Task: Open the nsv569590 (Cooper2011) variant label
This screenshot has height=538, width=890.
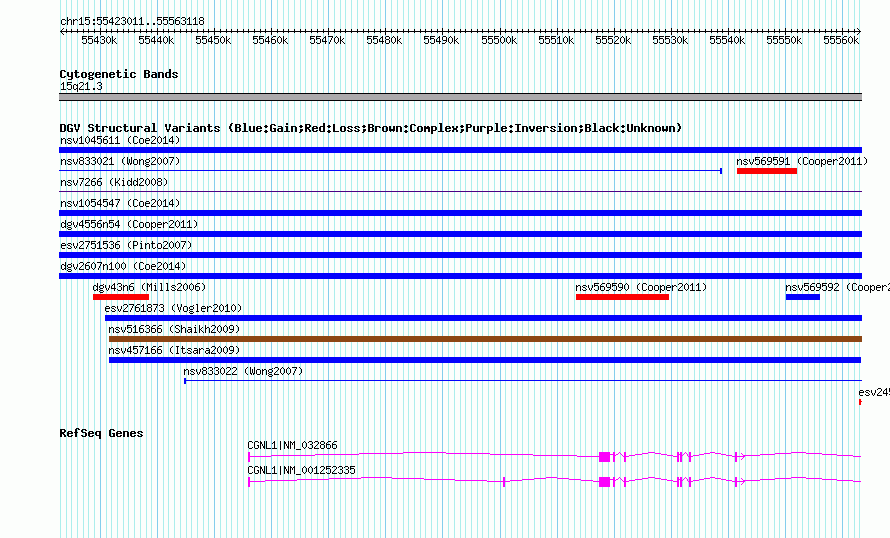Action: (641, 287)
